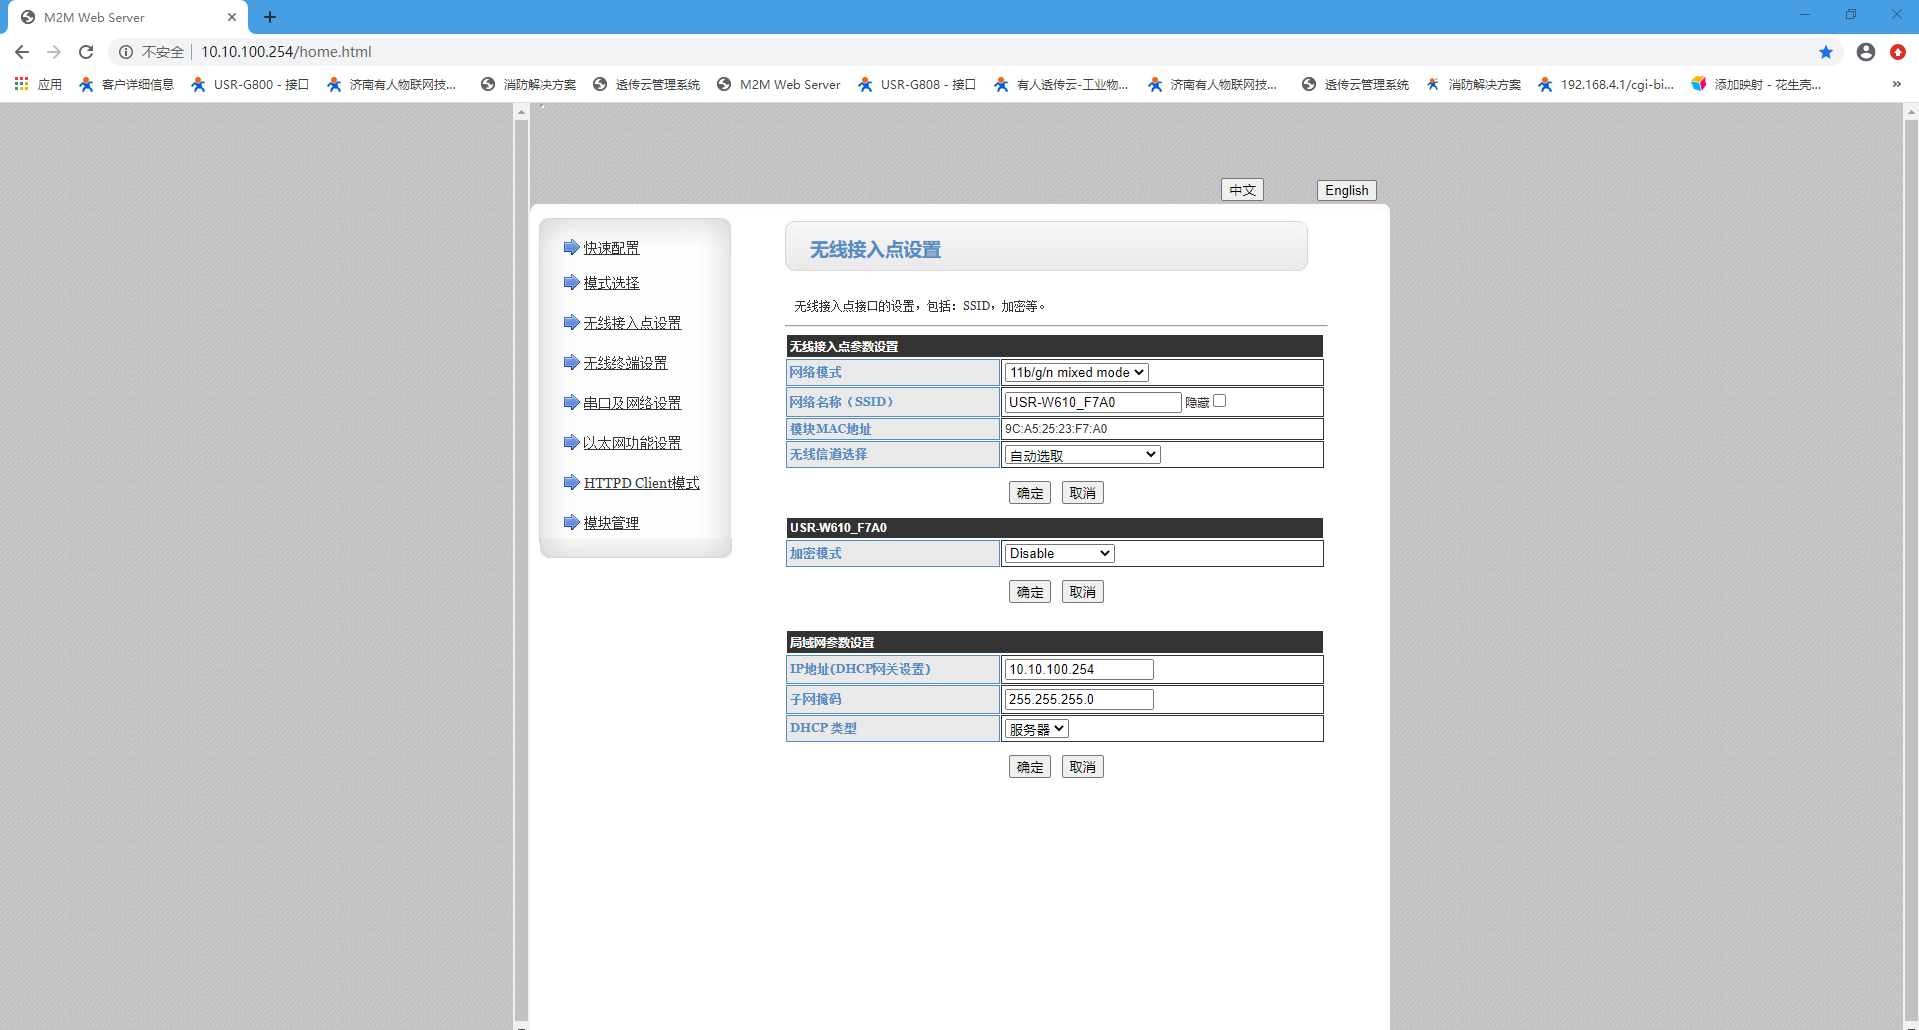Expand the 11b/g/n mixed mode dropdown
Screen dimensions: 1919x1030
tap(1076, 372)
